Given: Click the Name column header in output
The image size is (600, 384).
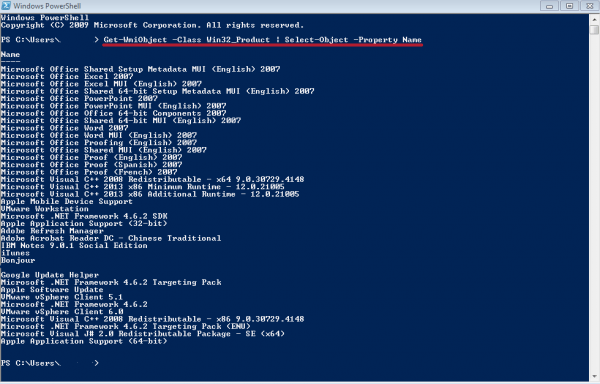Looking at the screenshot, I should pos(10,54).
